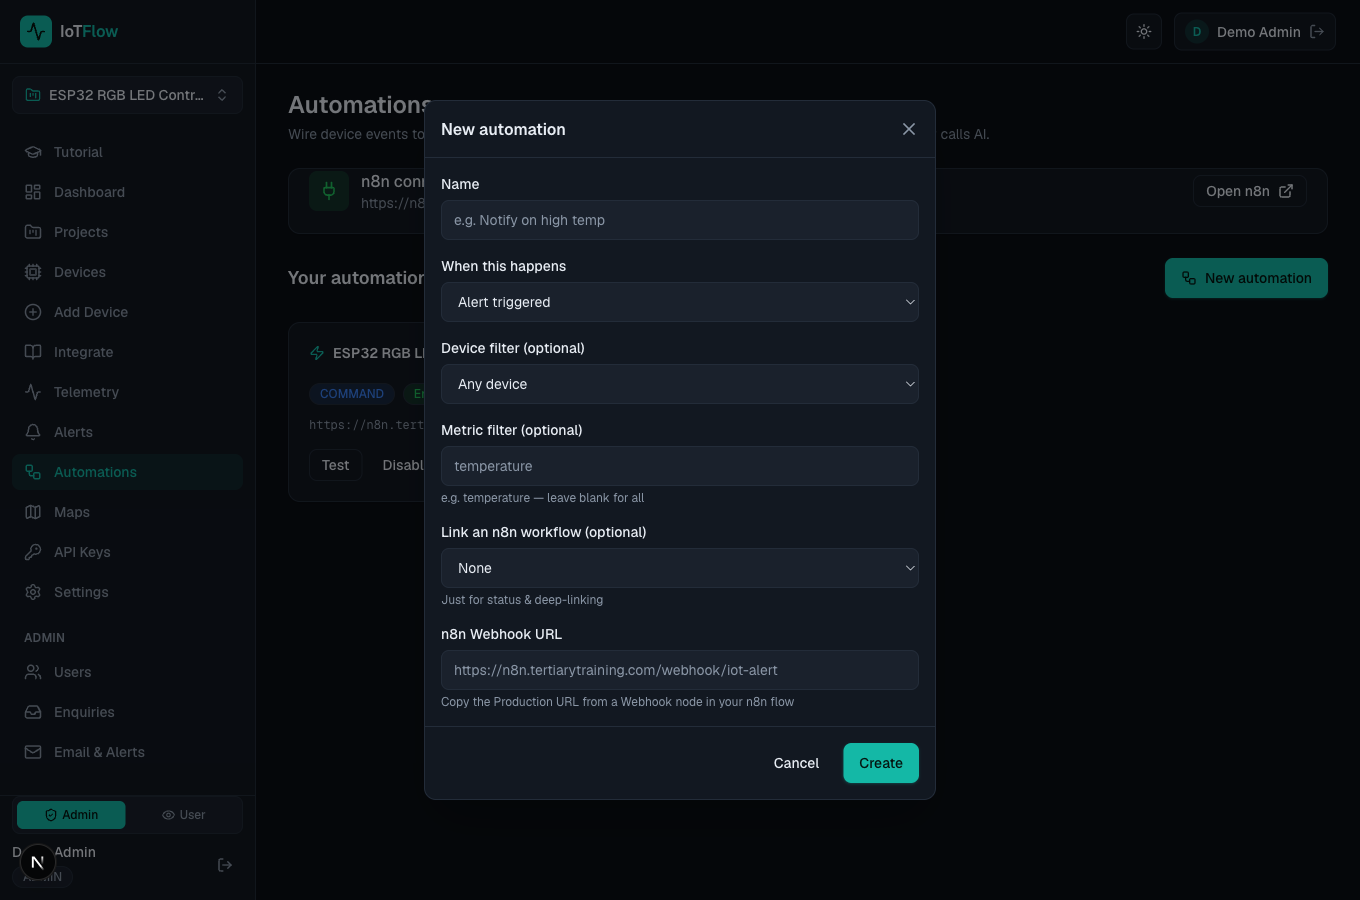Click the Test button on automation card
This screenshot has height=900, width=1360.
(335, 465)
